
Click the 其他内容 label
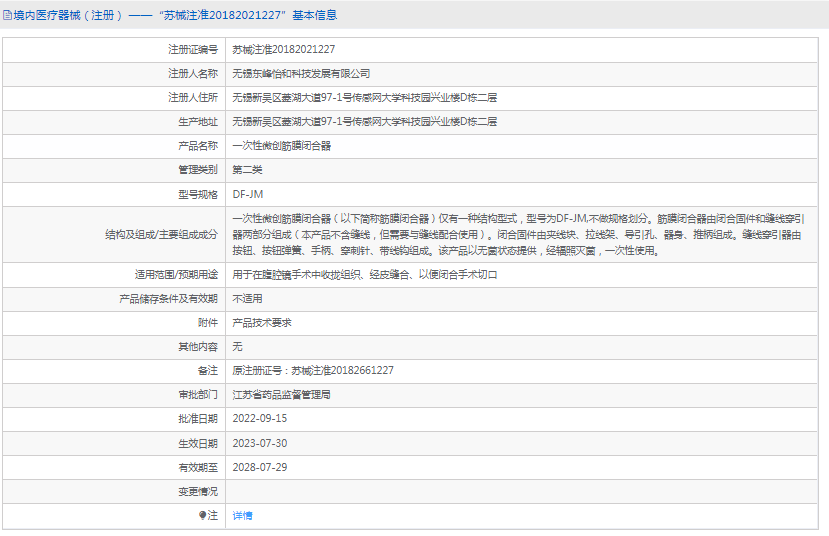(x=198, y=347)
